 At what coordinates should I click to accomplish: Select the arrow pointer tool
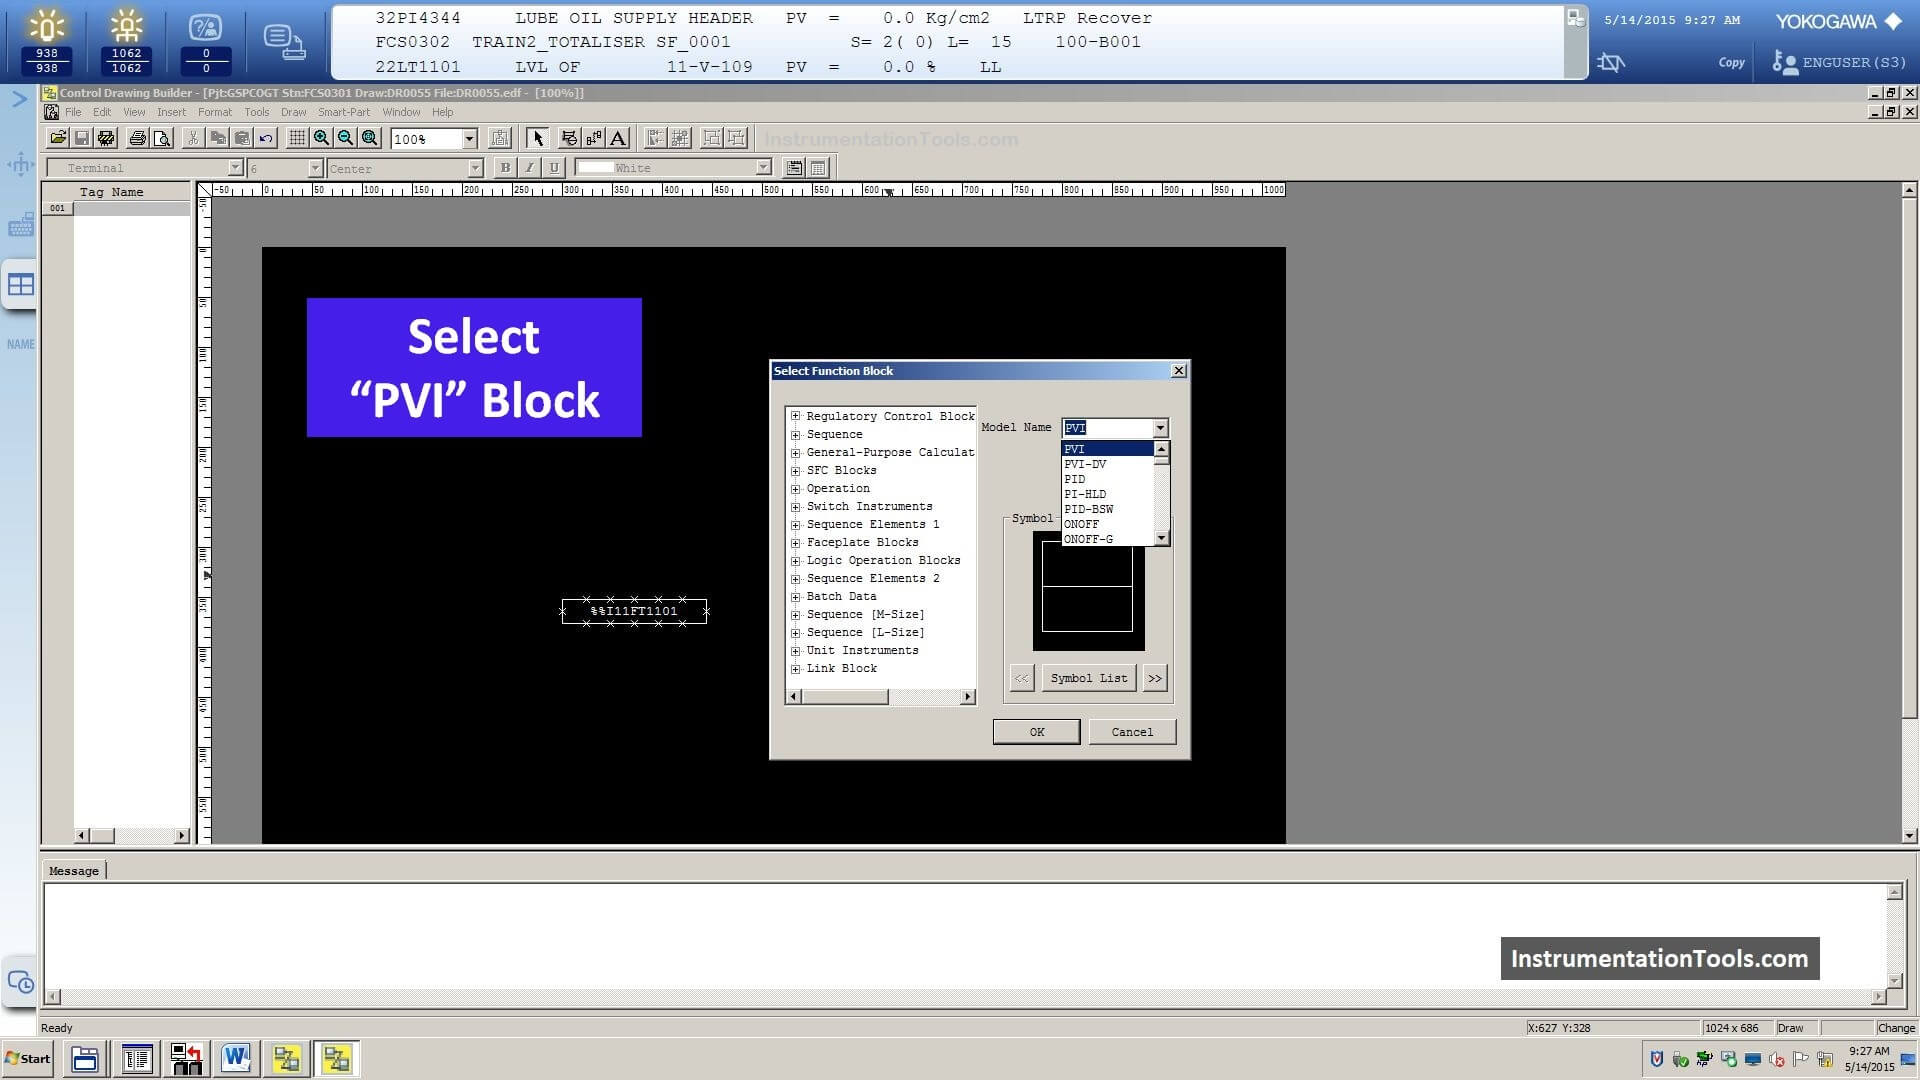pyautogui.click(x=538, y=139)
